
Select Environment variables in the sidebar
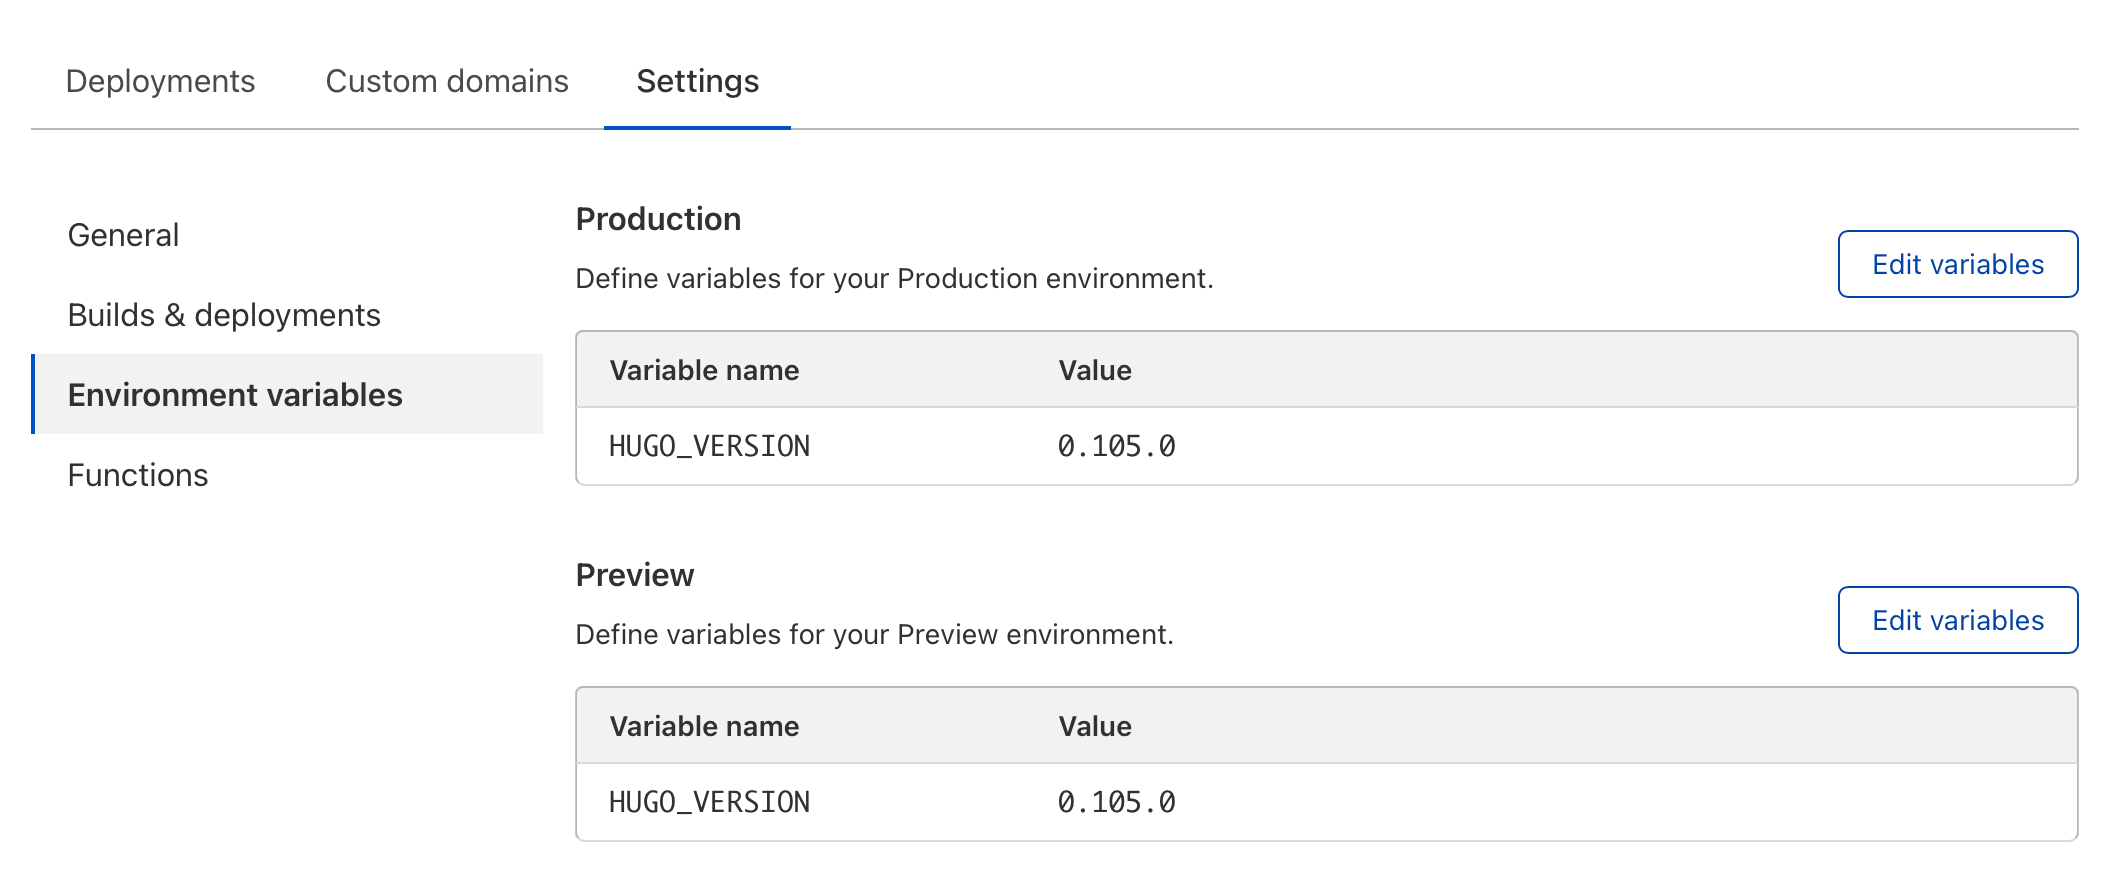click(x=235, y=395)
